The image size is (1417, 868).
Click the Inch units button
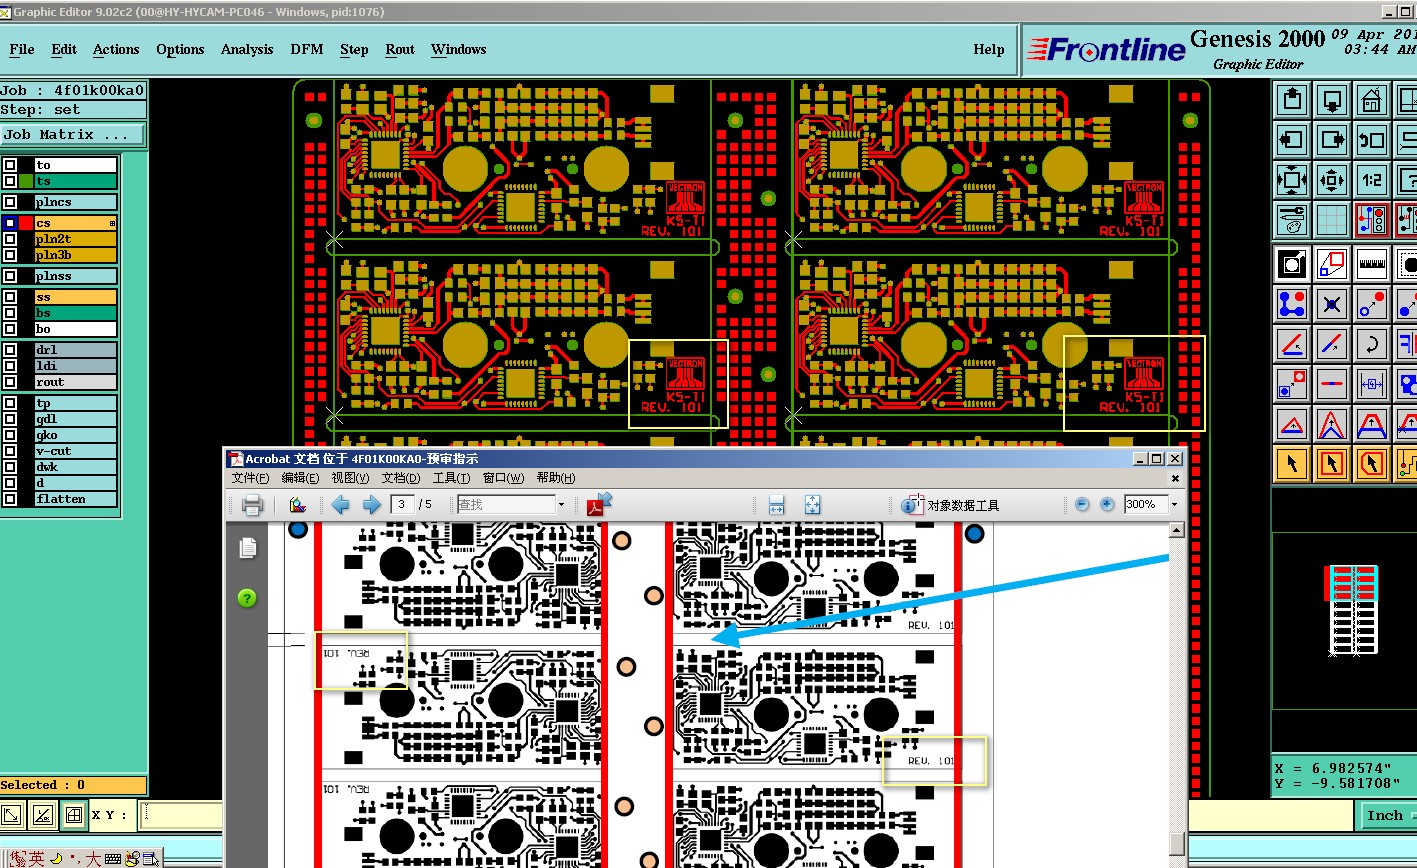[1385, 816]
